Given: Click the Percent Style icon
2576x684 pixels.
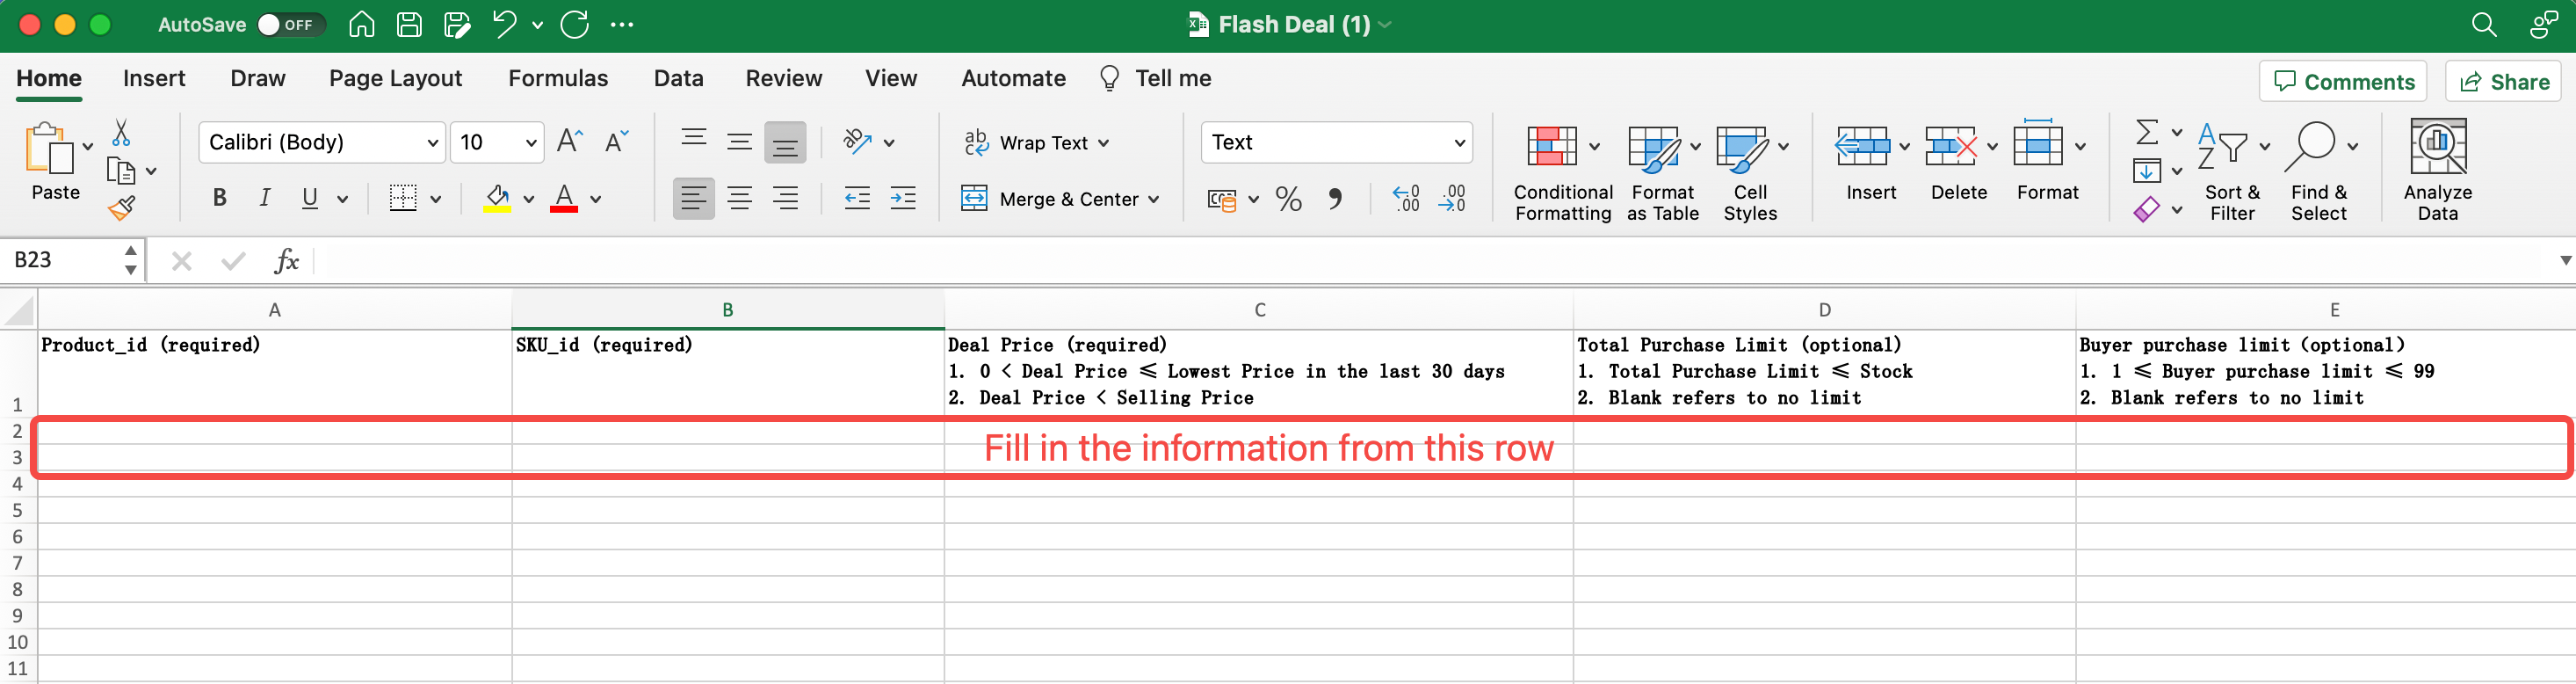Looking at the screenshot, I should pyautogui.click(x=1288, y=199).
